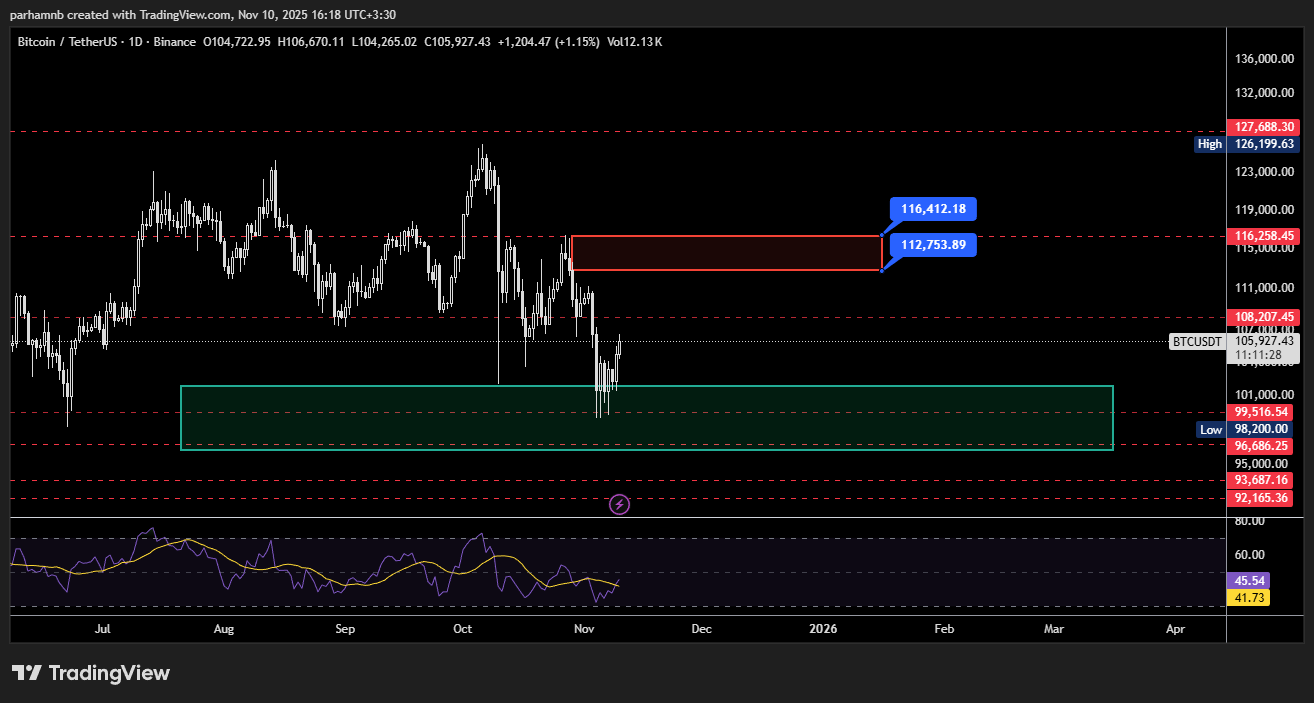Select the green demand zone rectangle

[646, 418]
